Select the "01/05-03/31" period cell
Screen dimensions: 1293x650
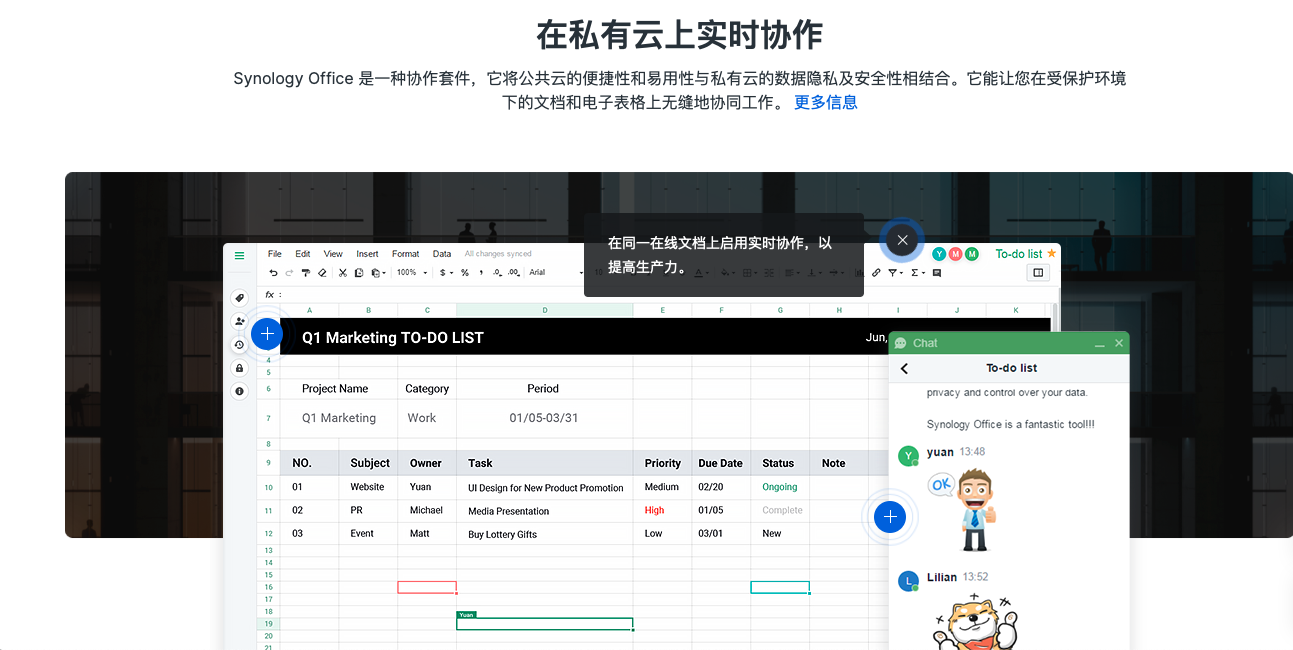[x=544, y=418]
